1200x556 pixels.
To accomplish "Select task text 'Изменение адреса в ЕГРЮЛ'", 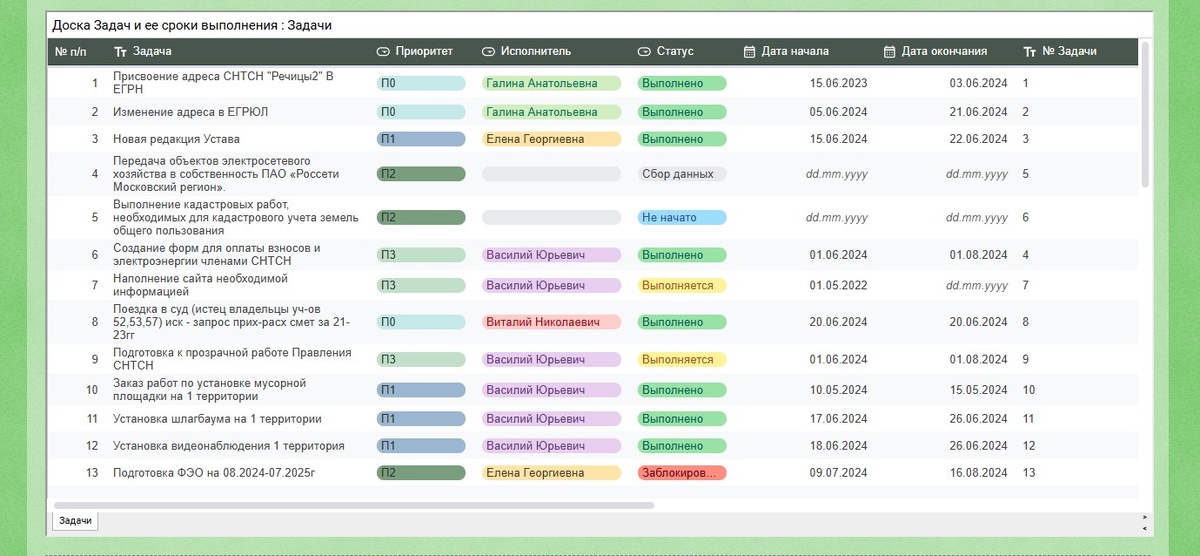I will (190, 112).
